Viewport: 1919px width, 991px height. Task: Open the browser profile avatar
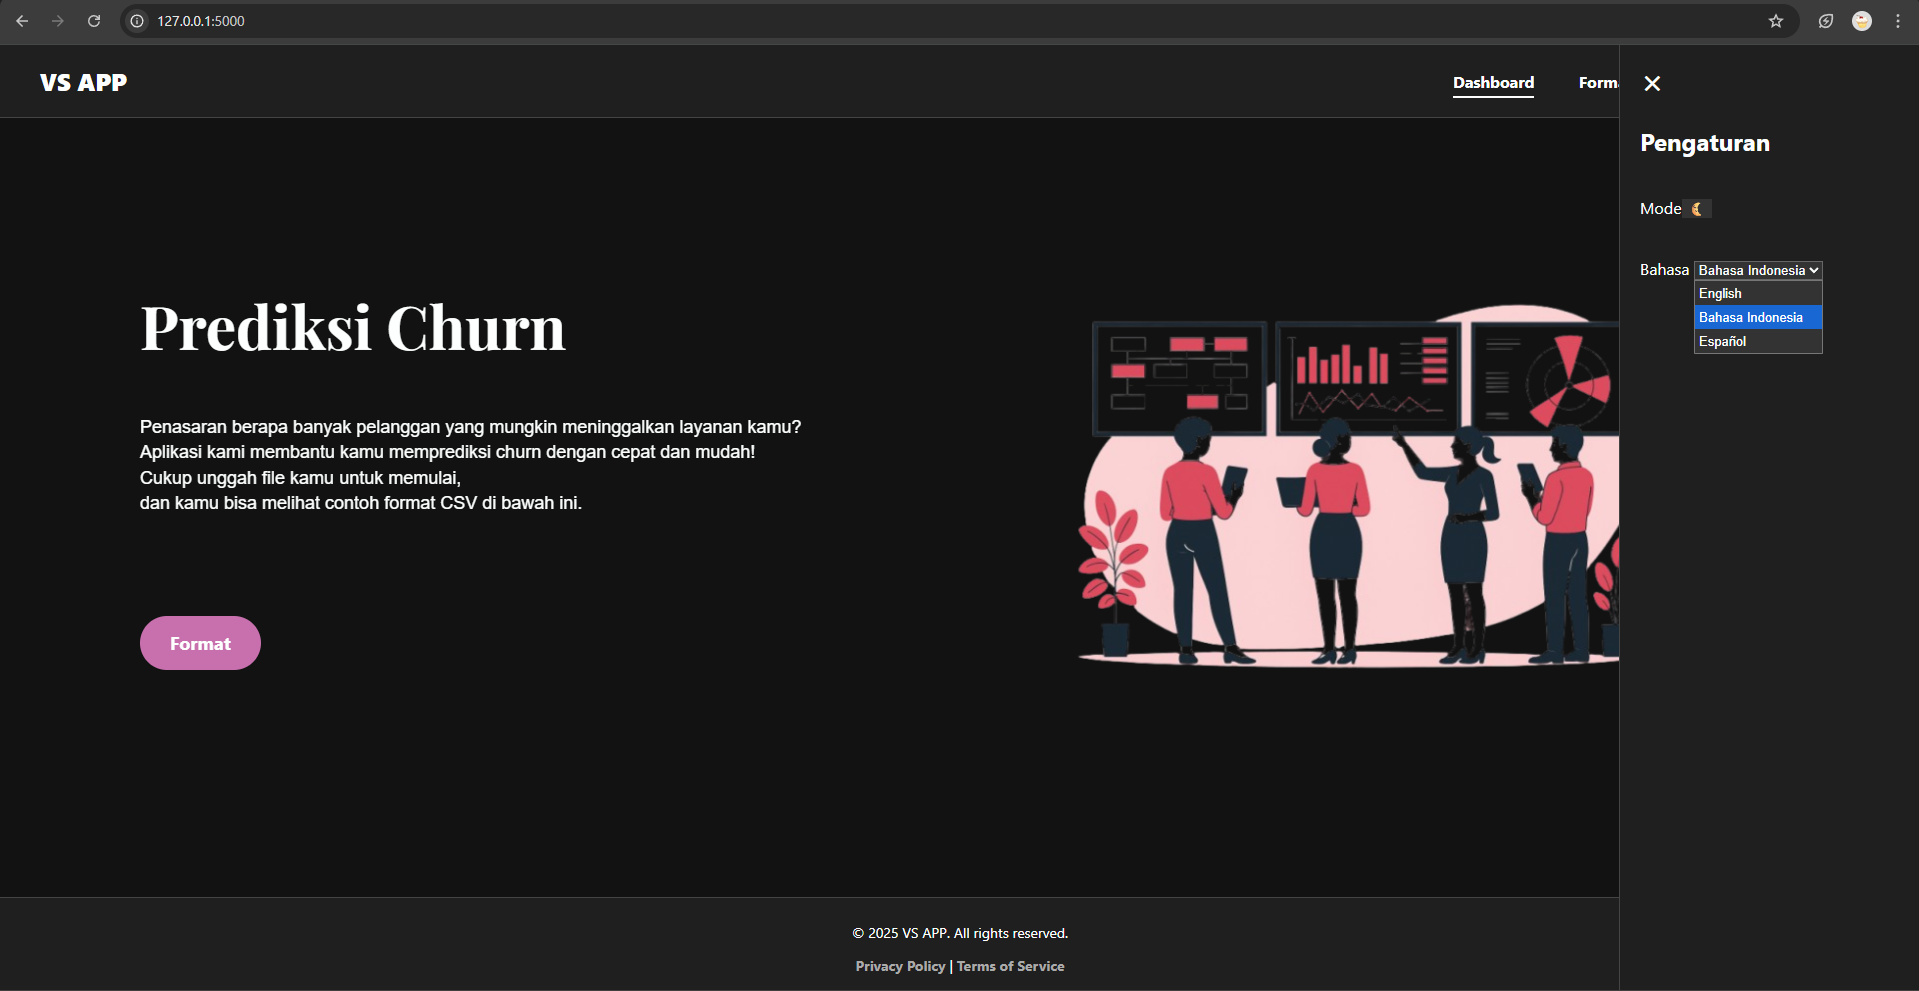pos(1861,21)
